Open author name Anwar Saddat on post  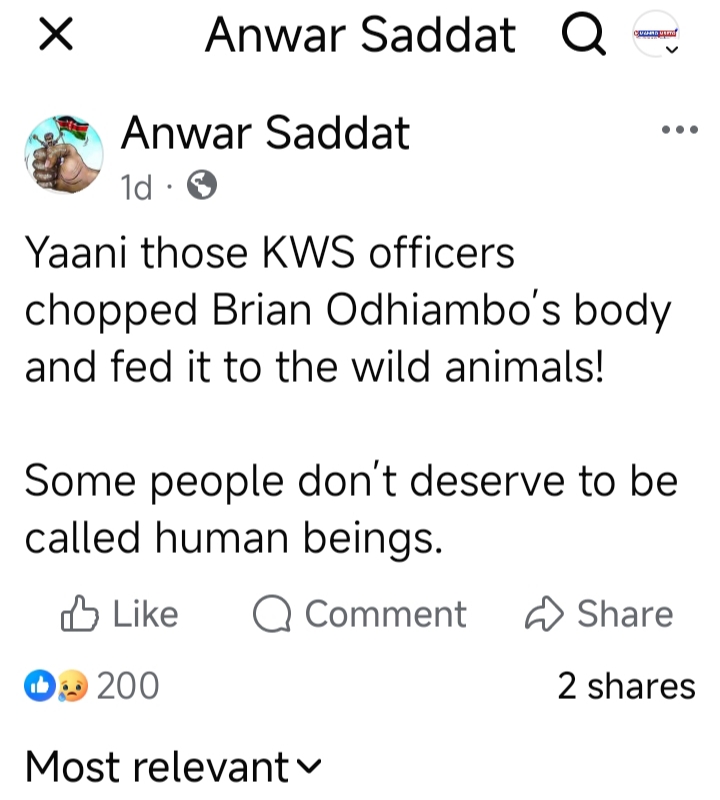pos(265,134)
